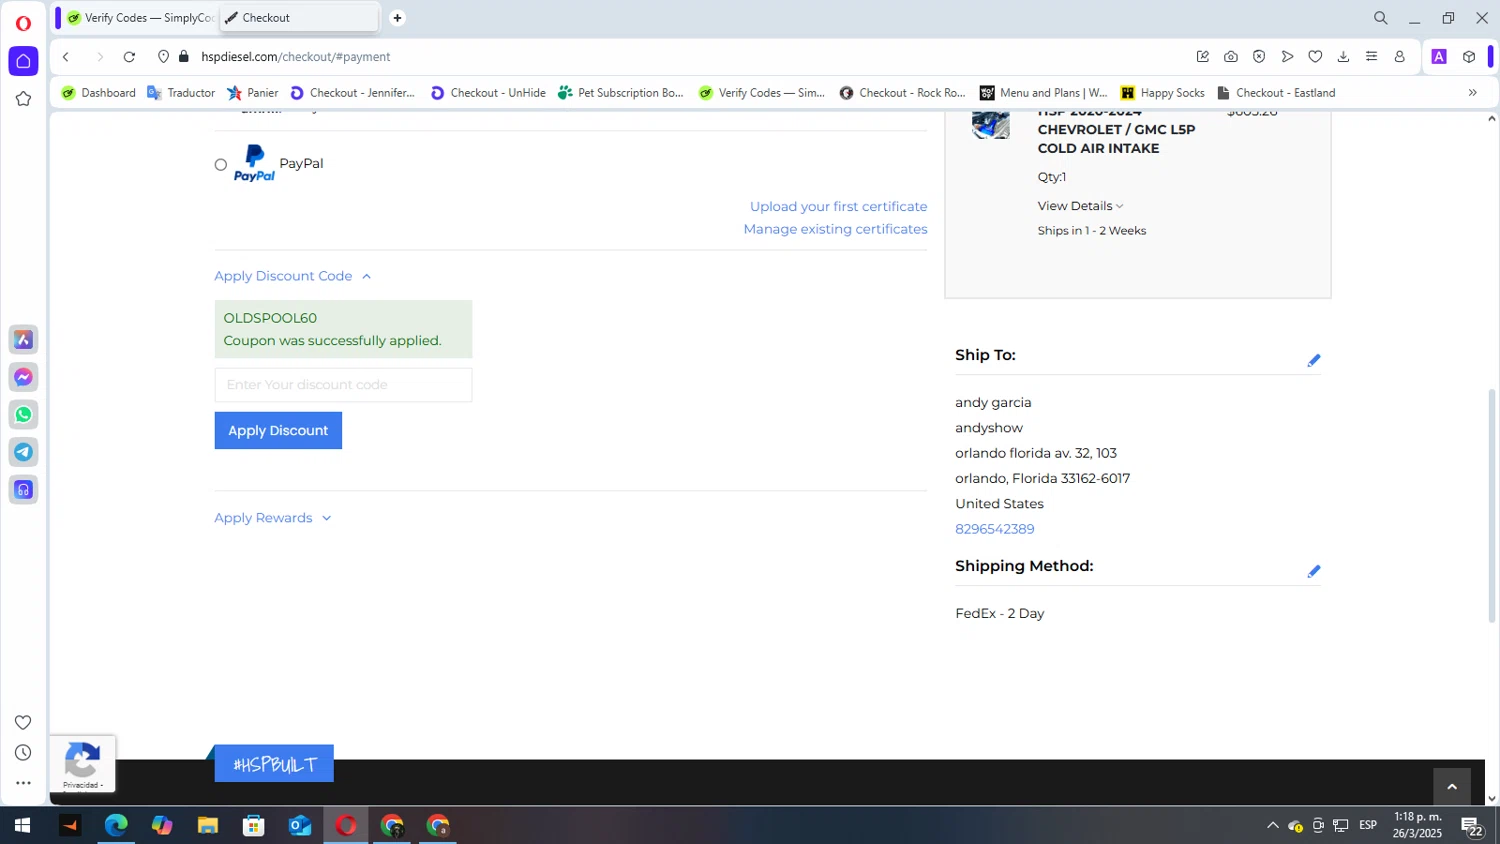Go back to previous page
The image size is (1500, 844).
click(66, 57)
